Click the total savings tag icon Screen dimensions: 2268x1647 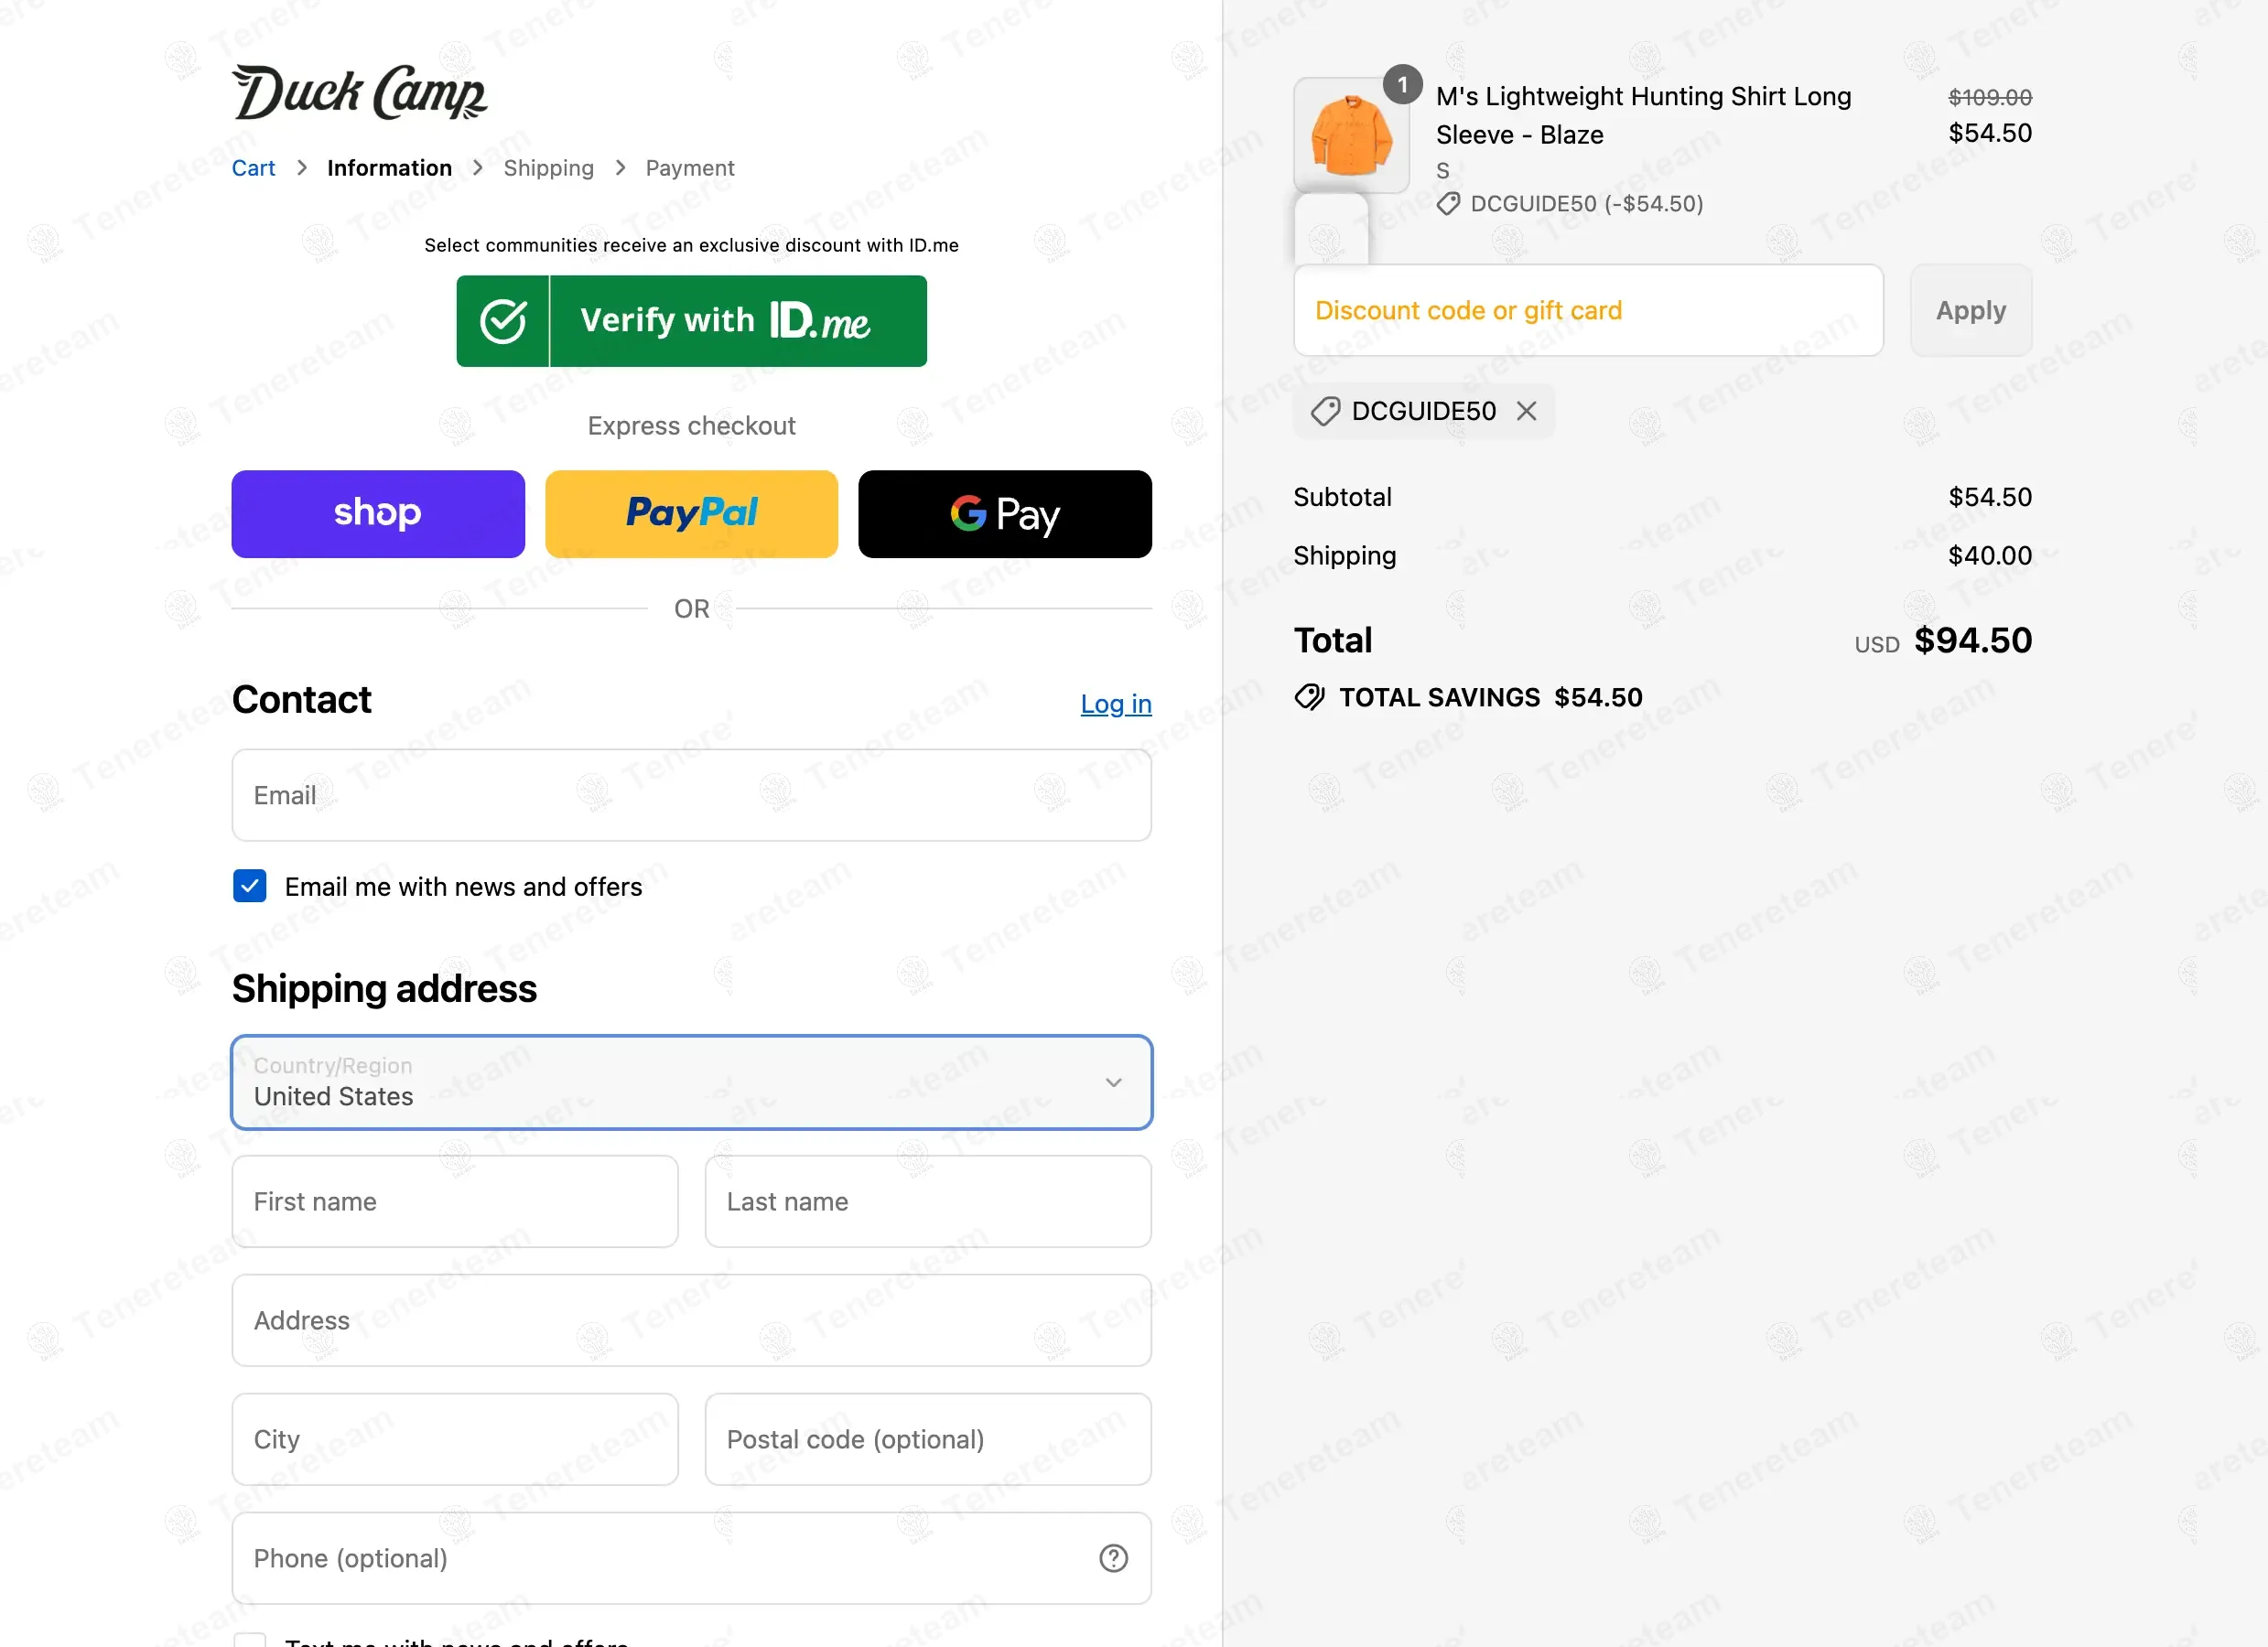[x=1309, y=697]
